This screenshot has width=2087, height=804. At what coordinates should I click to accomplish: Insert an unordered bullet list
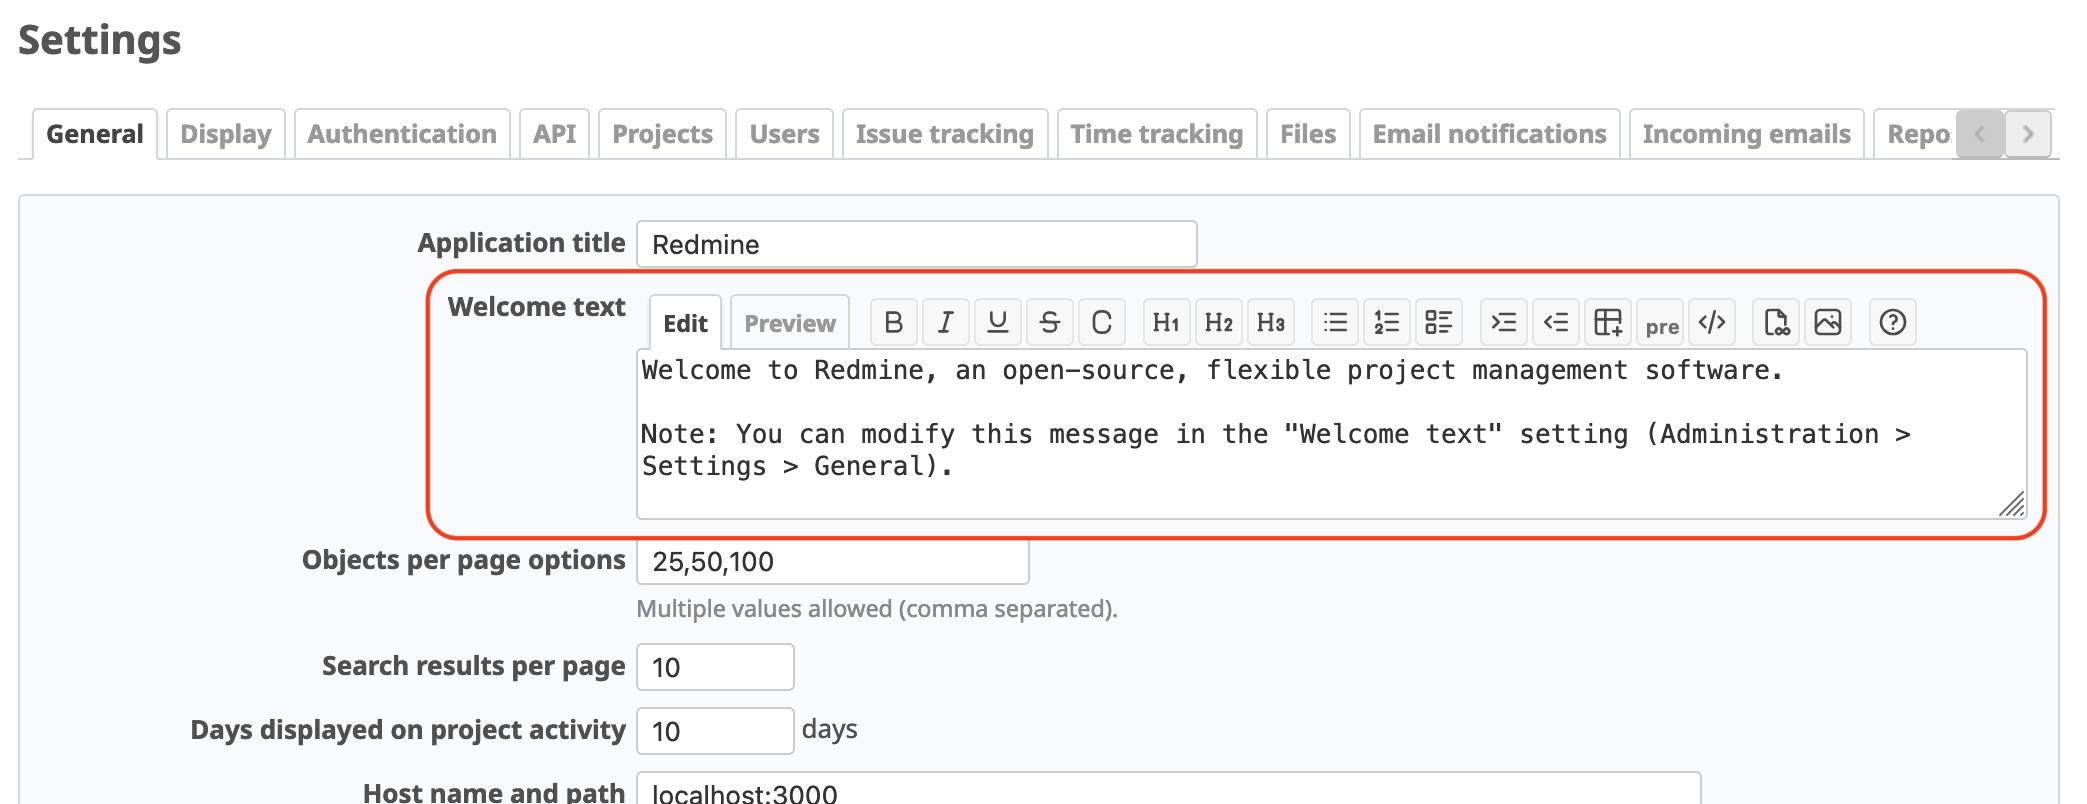tap(1335, 322)
